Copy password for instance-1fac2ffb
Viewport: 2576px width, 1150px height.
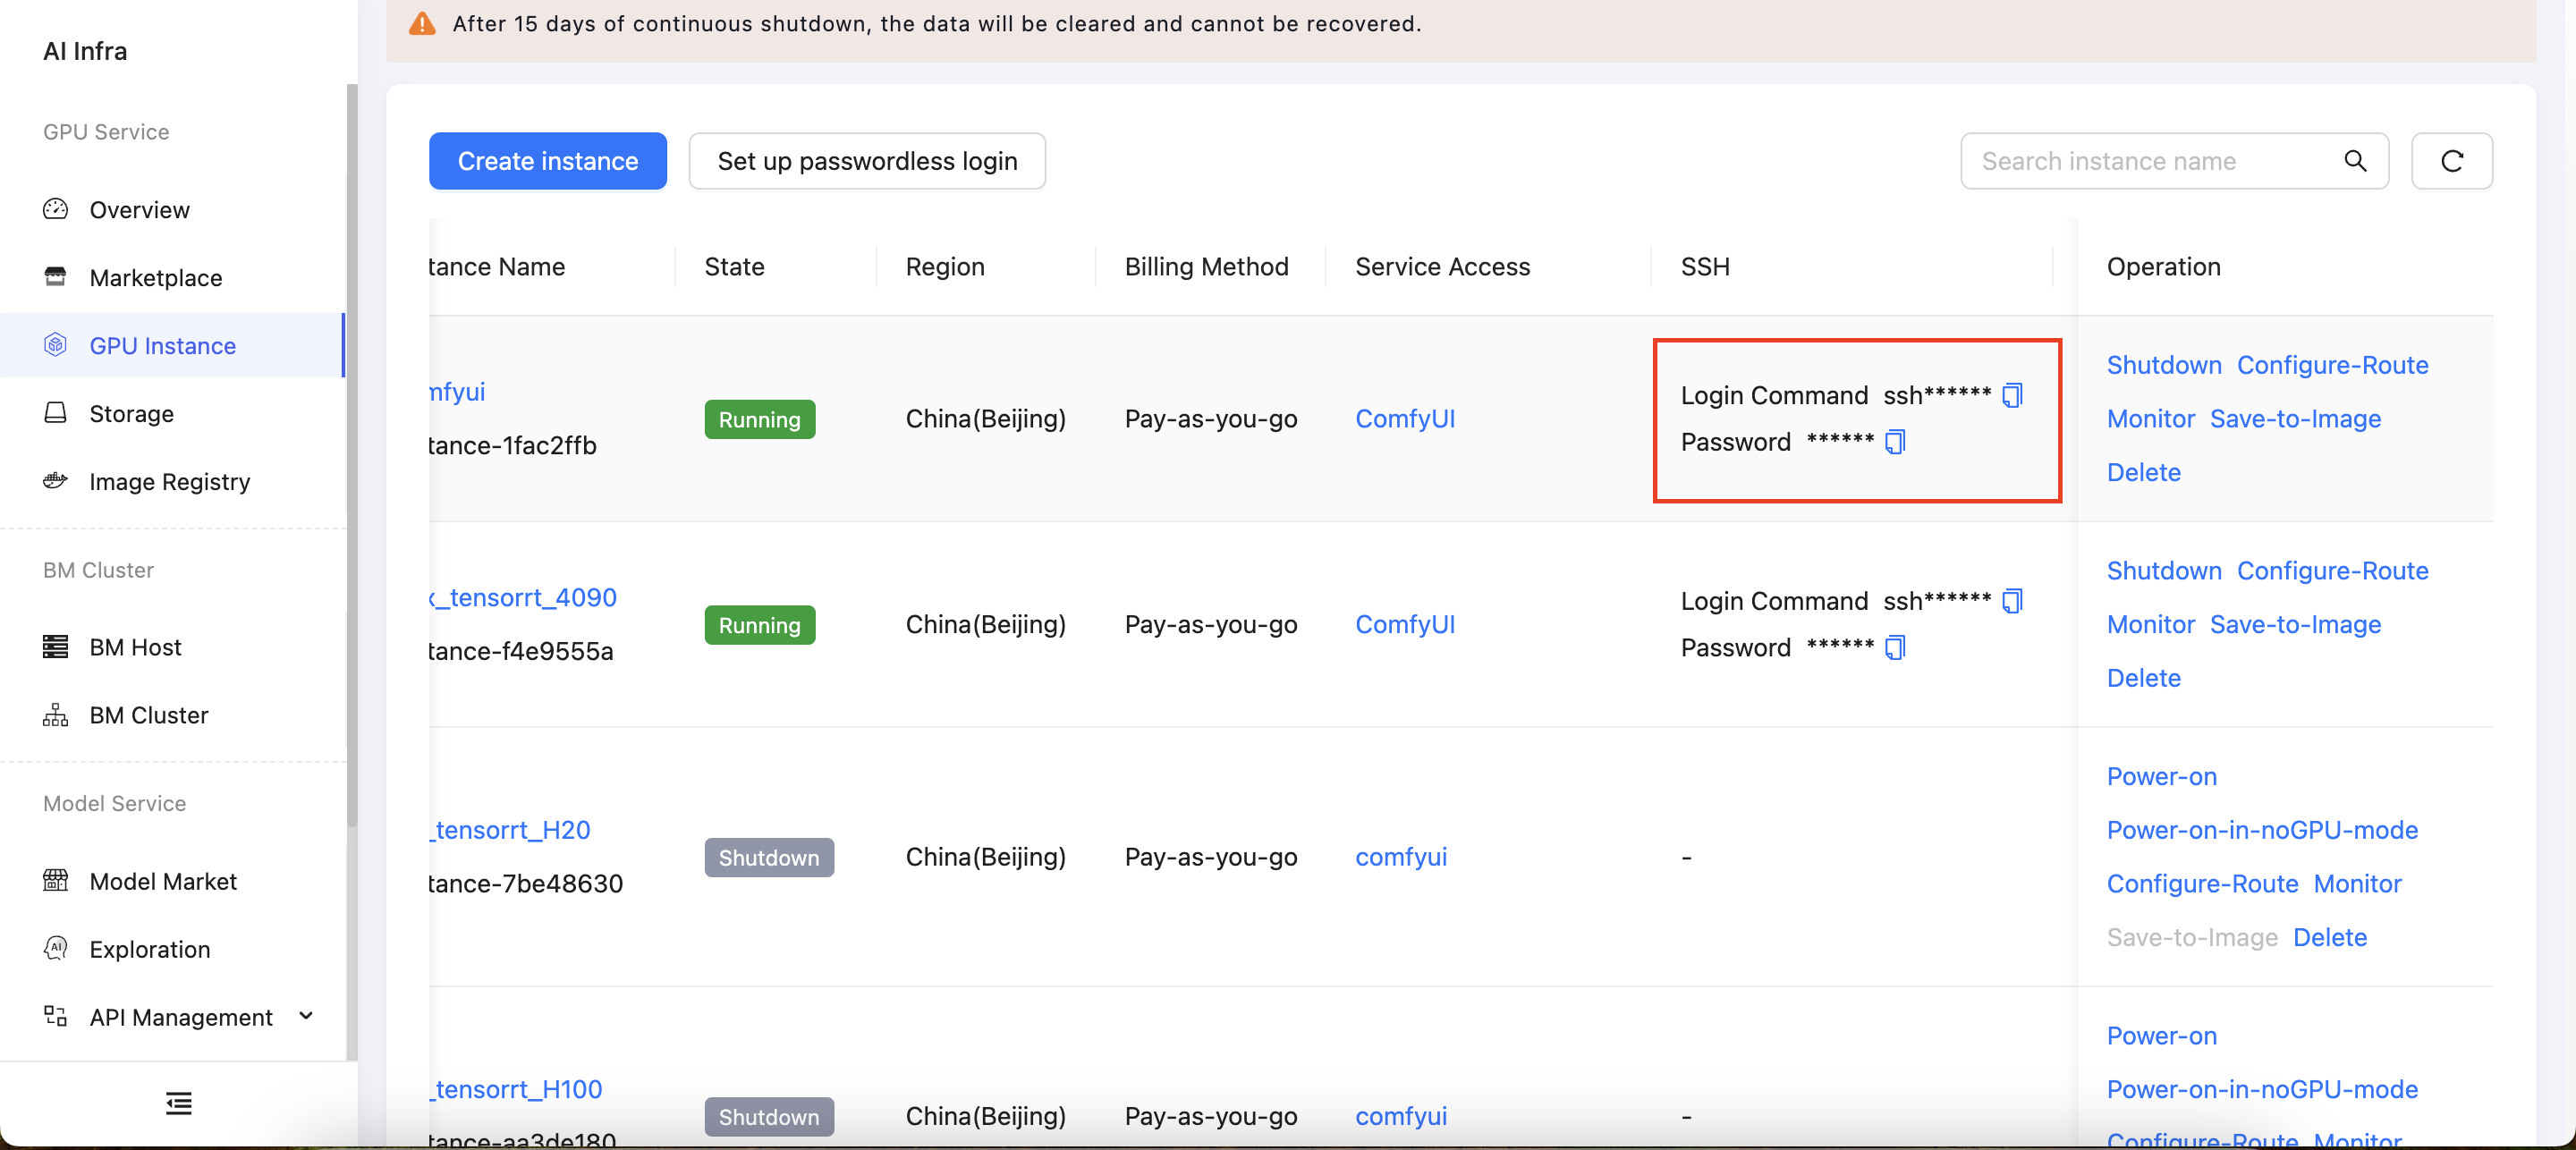click(1896, 442)
